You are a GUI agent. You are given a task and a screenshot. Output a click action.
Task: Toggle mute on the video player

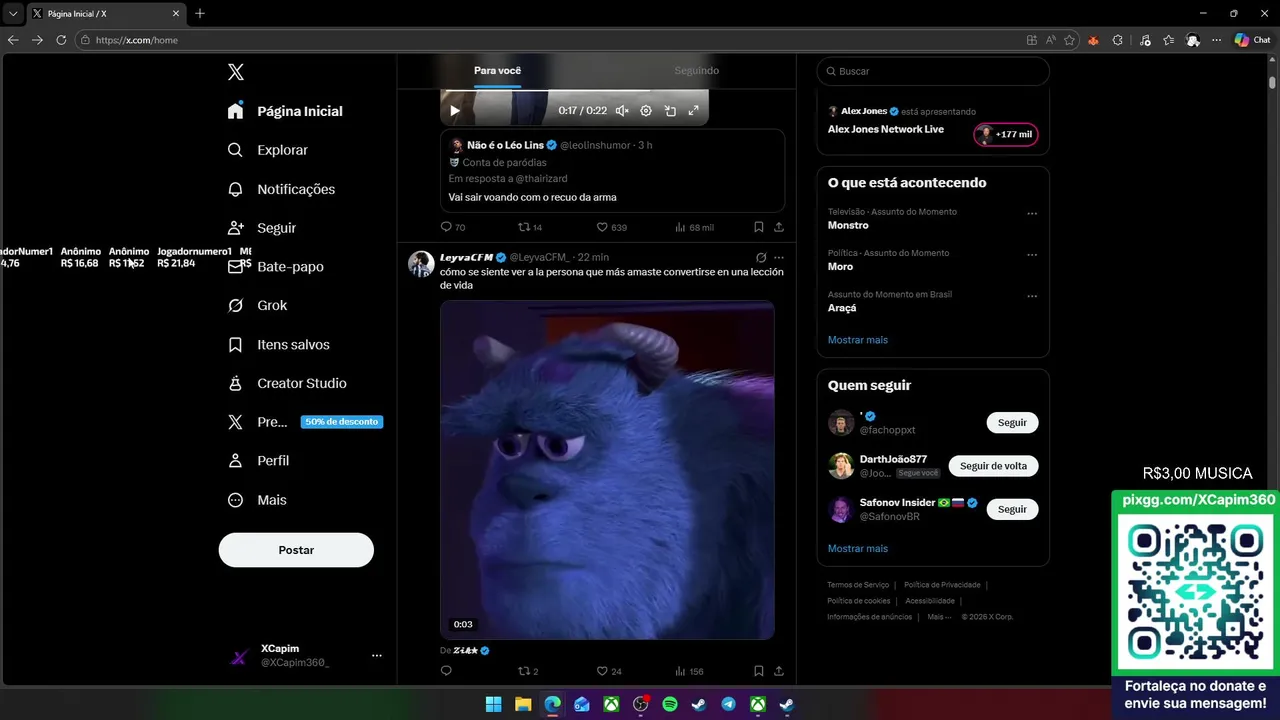622,111
